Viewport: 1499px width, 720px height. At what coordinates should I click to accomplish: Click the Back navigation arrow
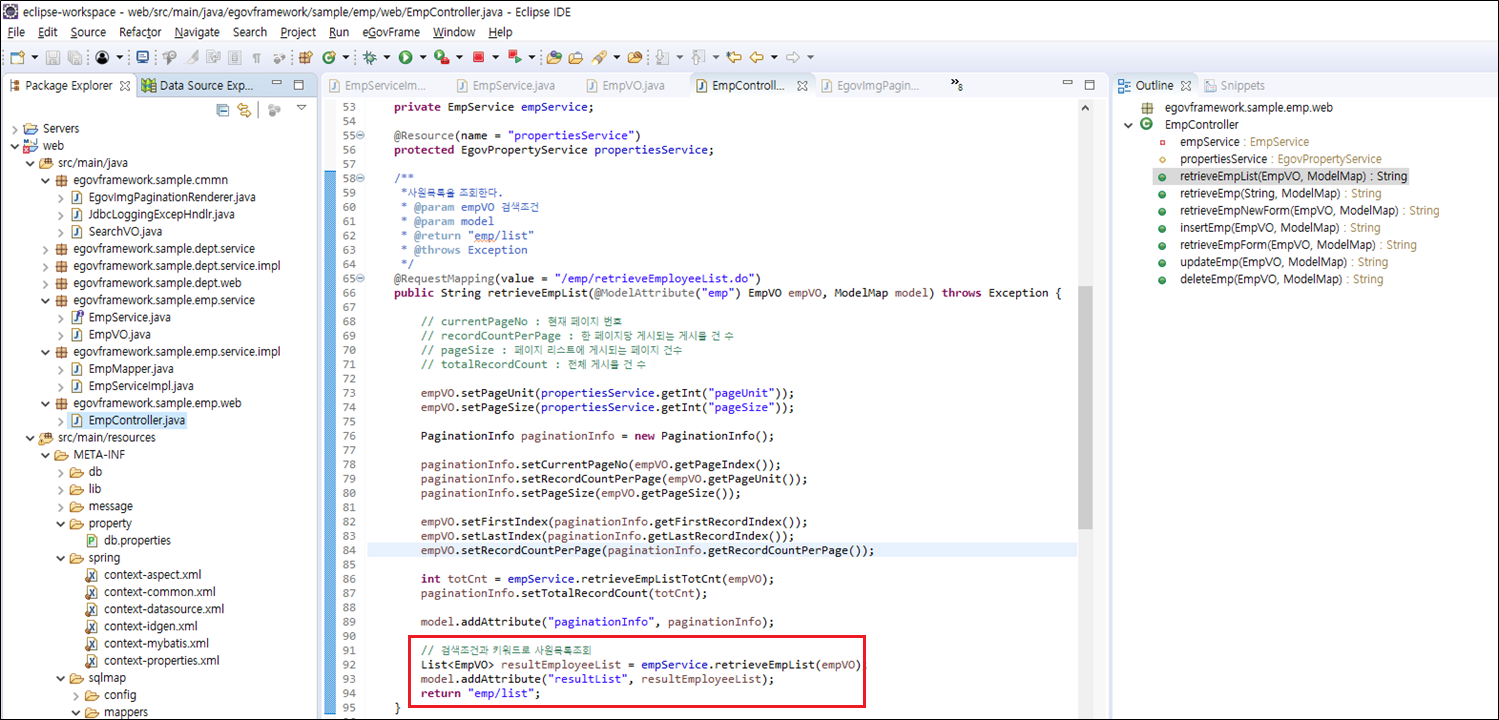(x=756, y=57)
